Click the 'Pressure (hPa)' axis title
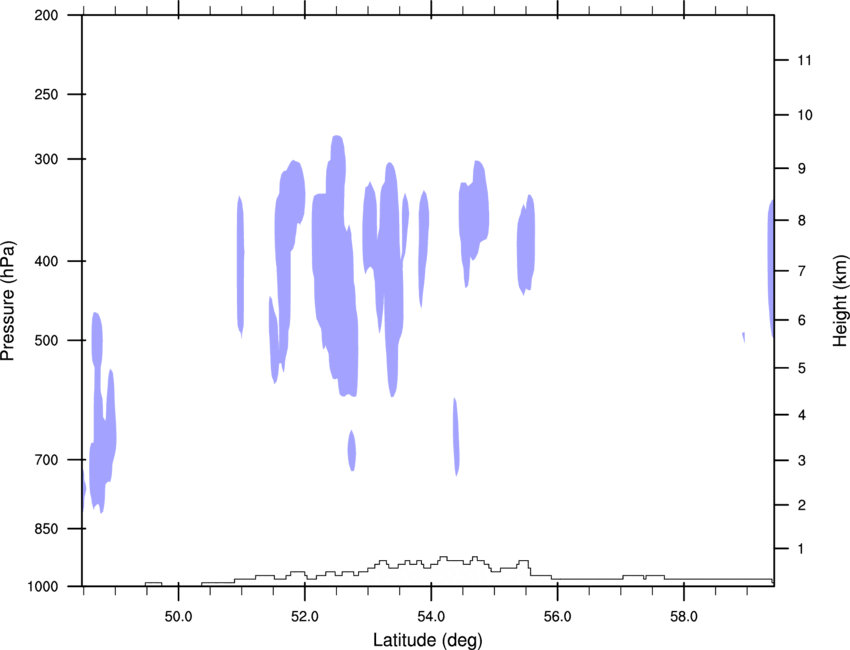This screenshot has height=650, width=850. point(8,301)
